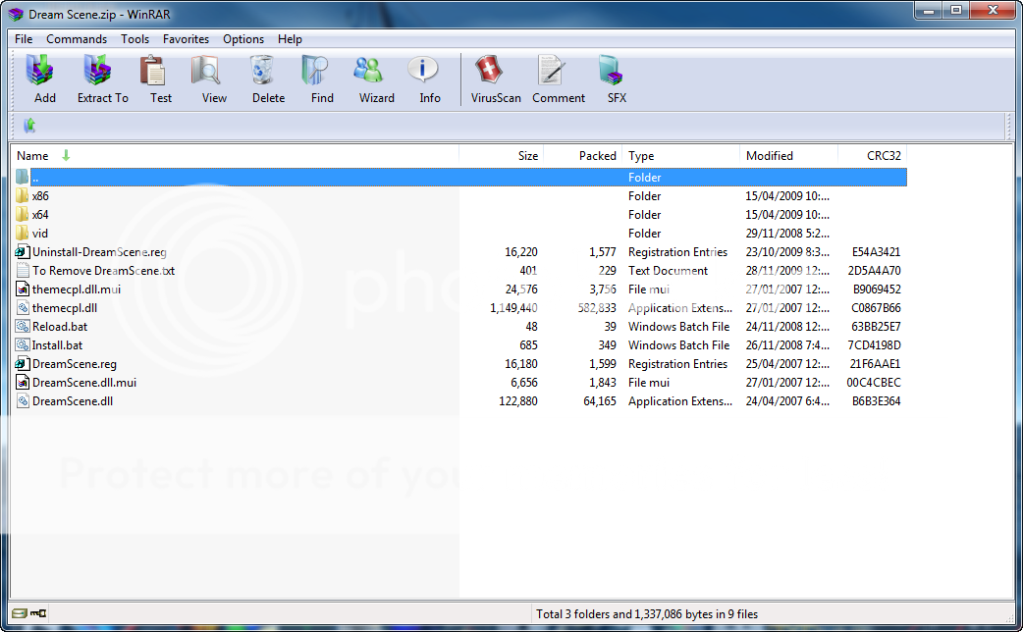The width and height of the screenshot is (1023, 632).
Task: Click the CRC32 value B6B3E364
Action: click(876, 401)
